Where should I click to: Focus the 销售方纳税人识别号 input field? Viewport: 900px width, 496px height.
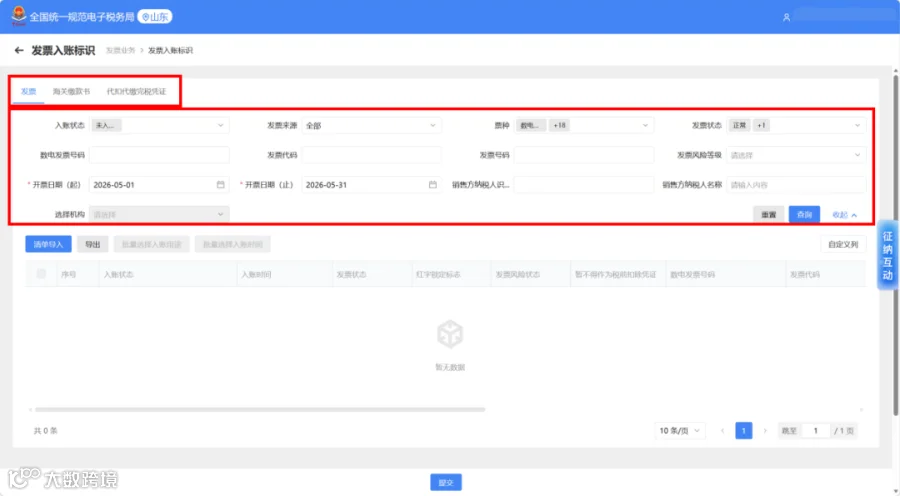click(x=584, y=185)
